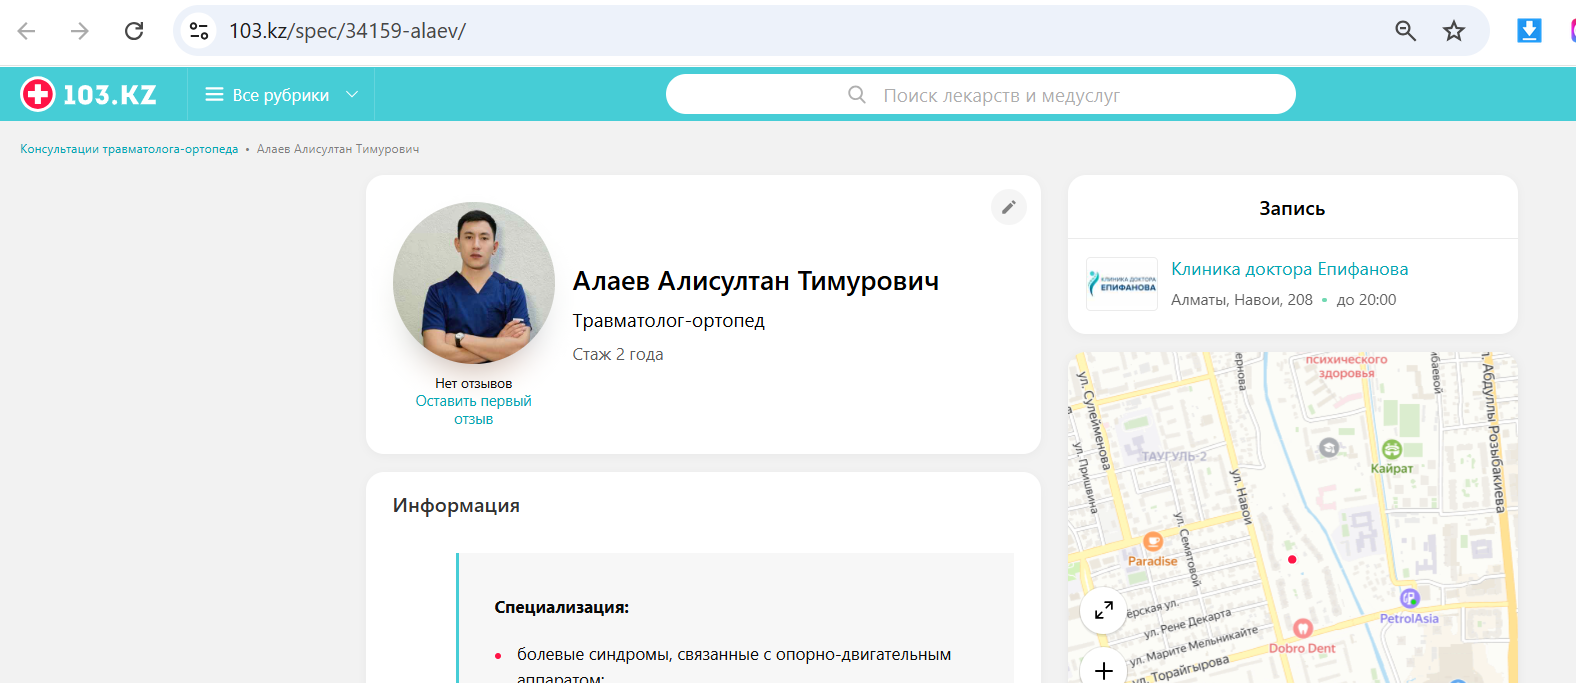
Task: Click the Нет отзывов label
Action: point(474,383)
